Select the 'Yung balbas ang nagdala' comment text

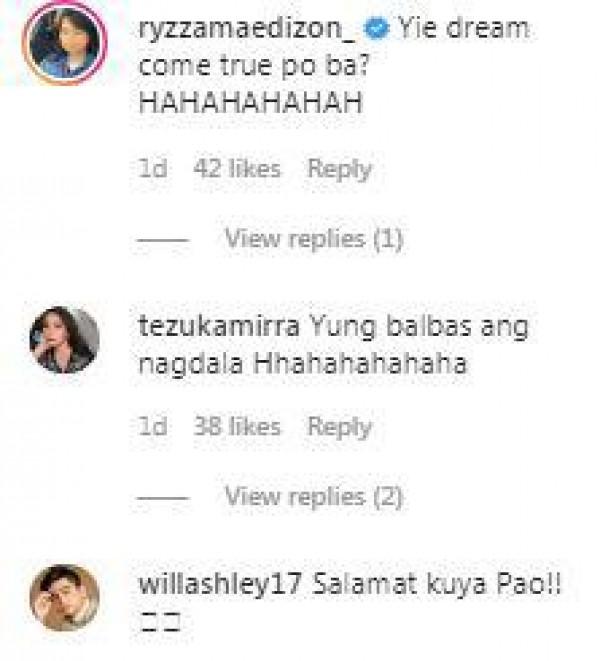tap(334, 345)
